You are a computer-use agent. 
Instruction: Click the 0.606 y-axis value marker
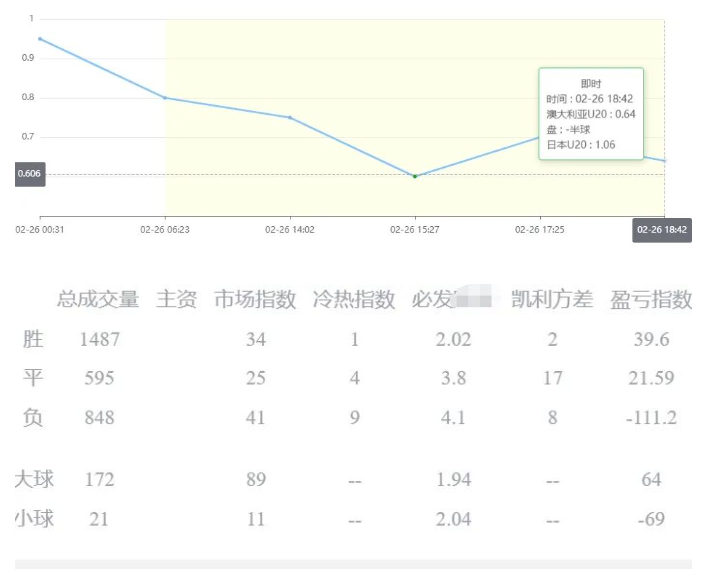click(x=30, y=174)
